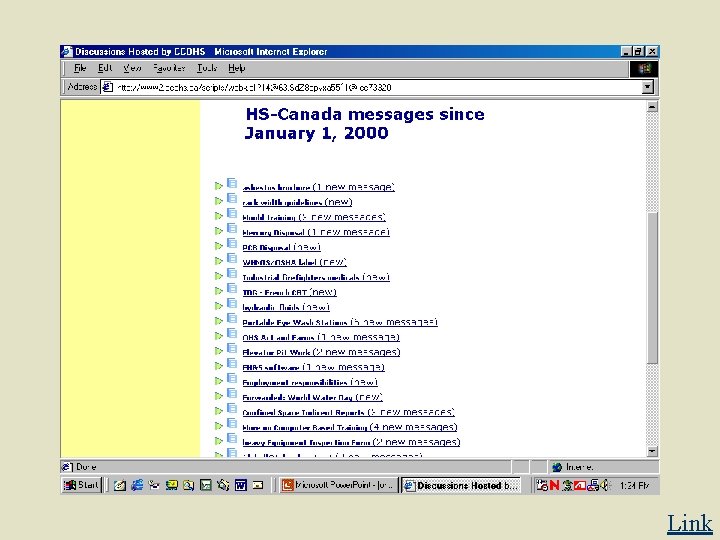Viewport: 720px width, 540px height.
Task: Click the volume speaker tray icon
Action: tap(604, 485)
